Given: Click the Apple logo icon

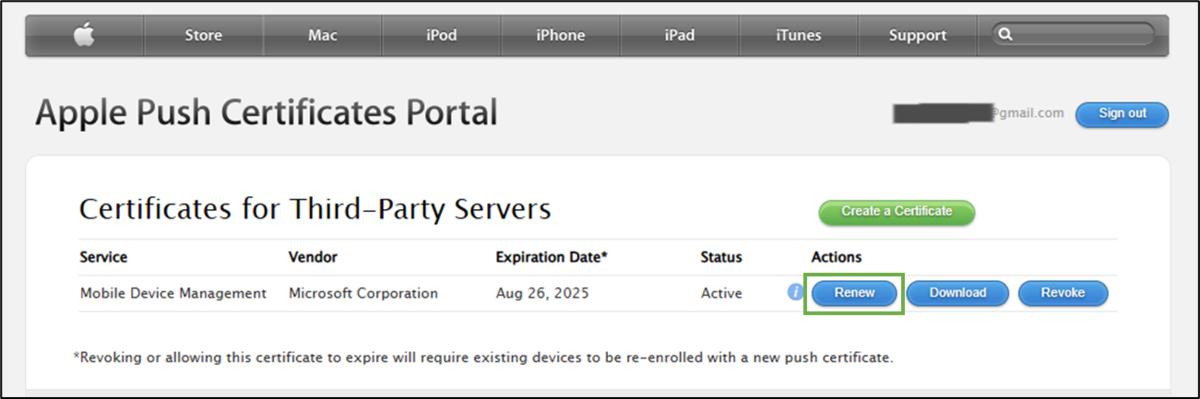Looking at the screenshot, I should [84, 35].
